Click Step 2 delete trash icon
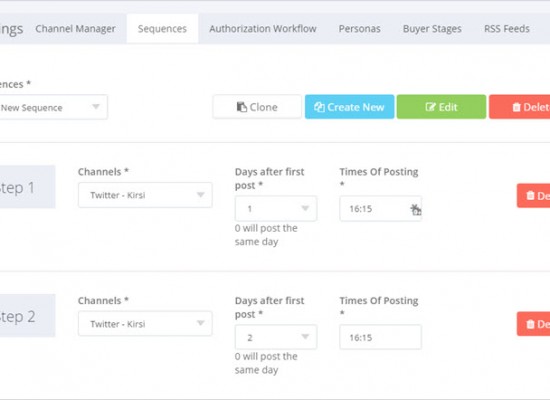 pyautogui.click(x=530, y=324)
